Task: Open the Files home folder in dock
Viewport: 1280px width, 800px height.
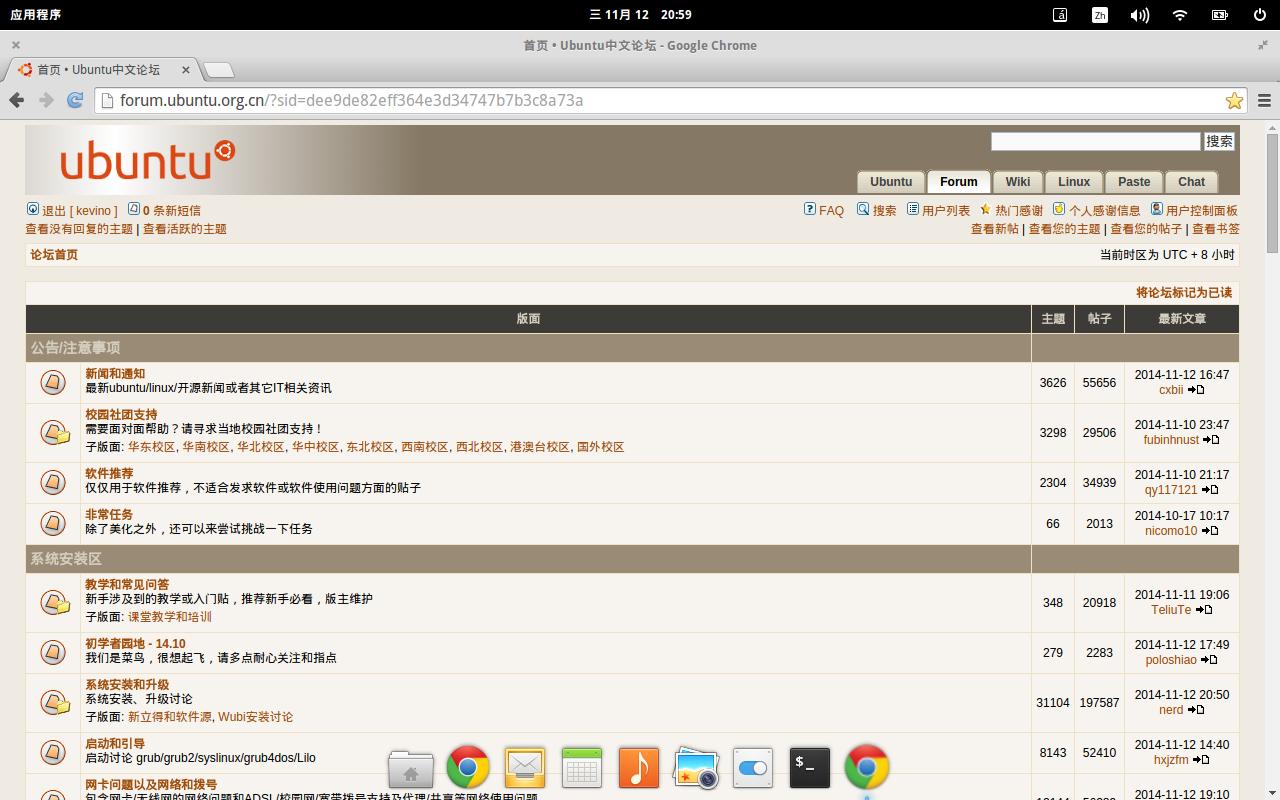Action: click(411, 769)
